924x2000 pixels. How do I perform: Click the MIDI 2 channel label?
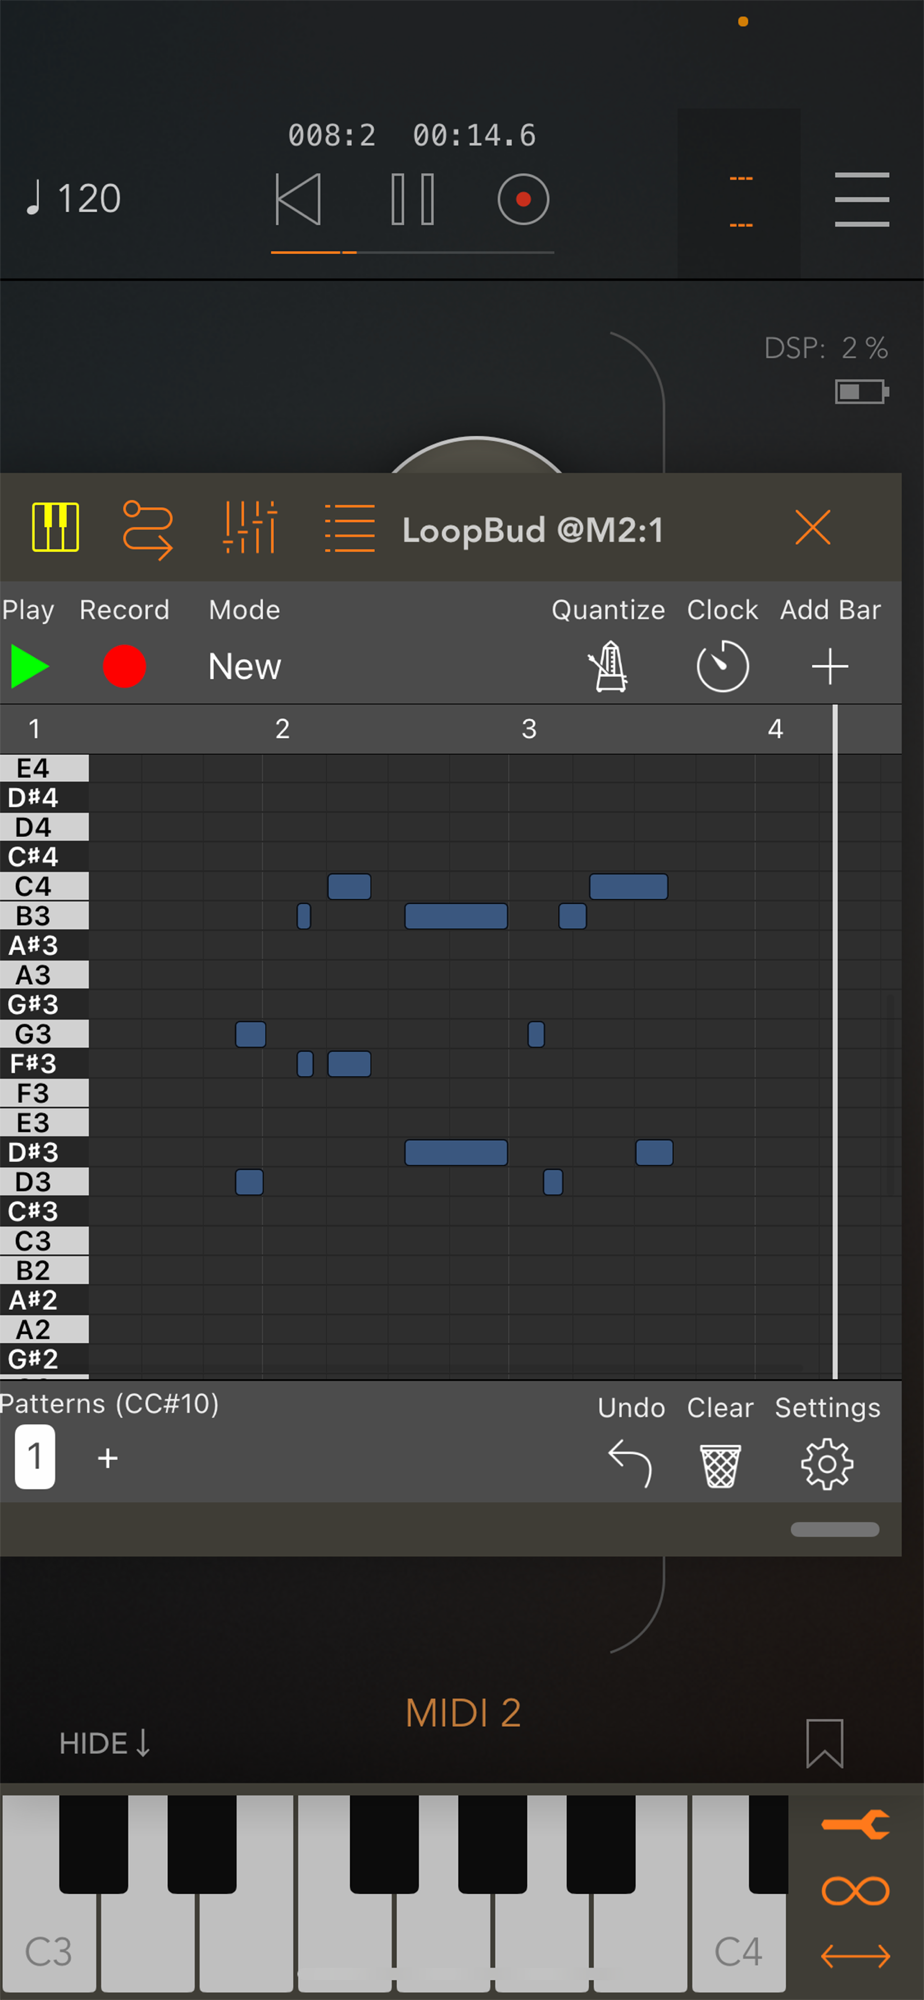[x=463, y=1713]
